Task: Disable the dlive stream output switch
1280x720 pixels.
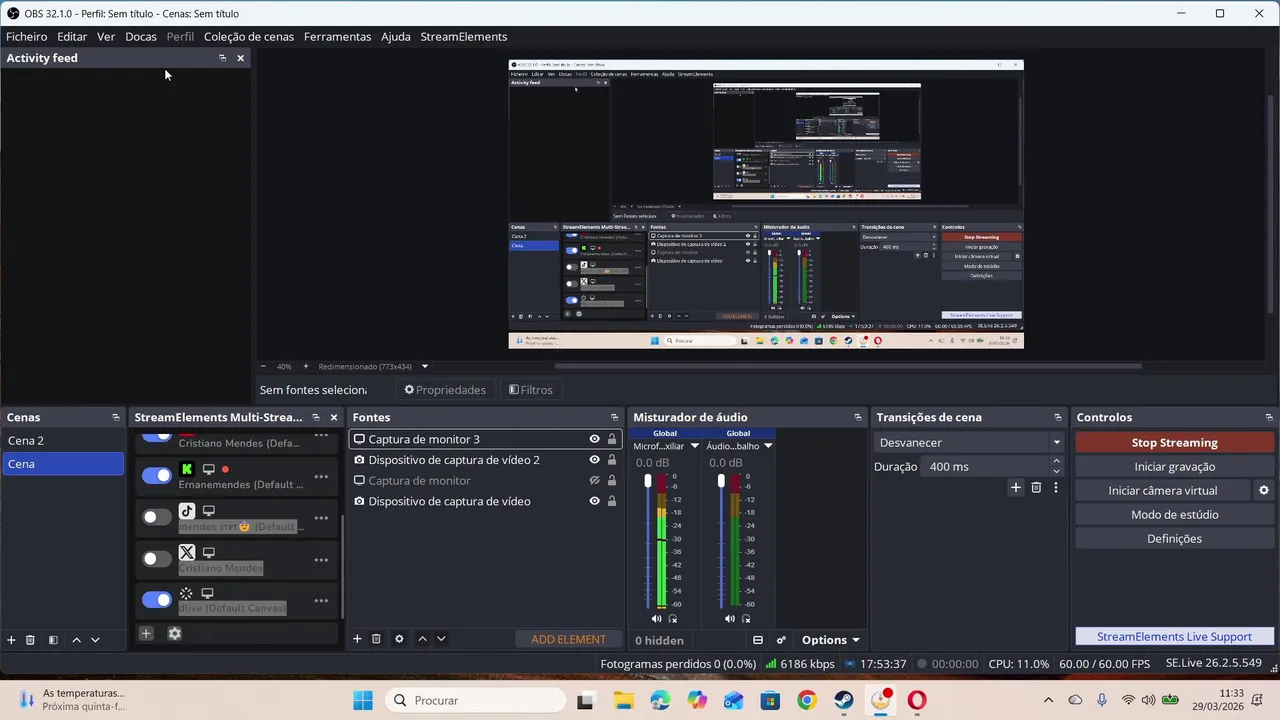Action: pos(157,600)
